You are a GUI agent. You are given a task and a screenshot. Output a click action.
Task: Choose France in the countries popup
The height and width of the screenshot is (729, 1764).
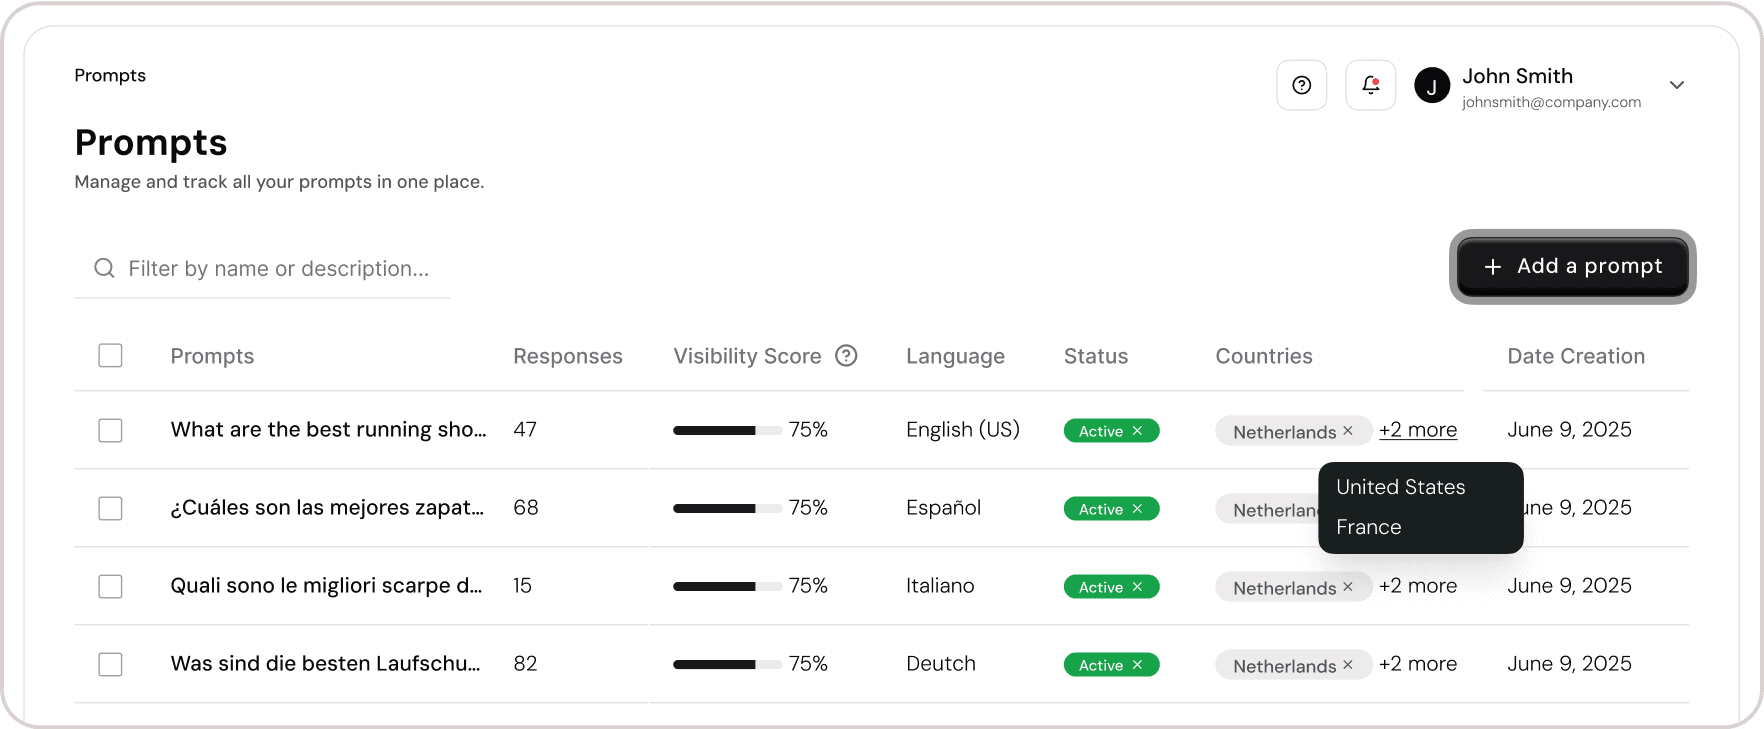(x=1368, y=527)
